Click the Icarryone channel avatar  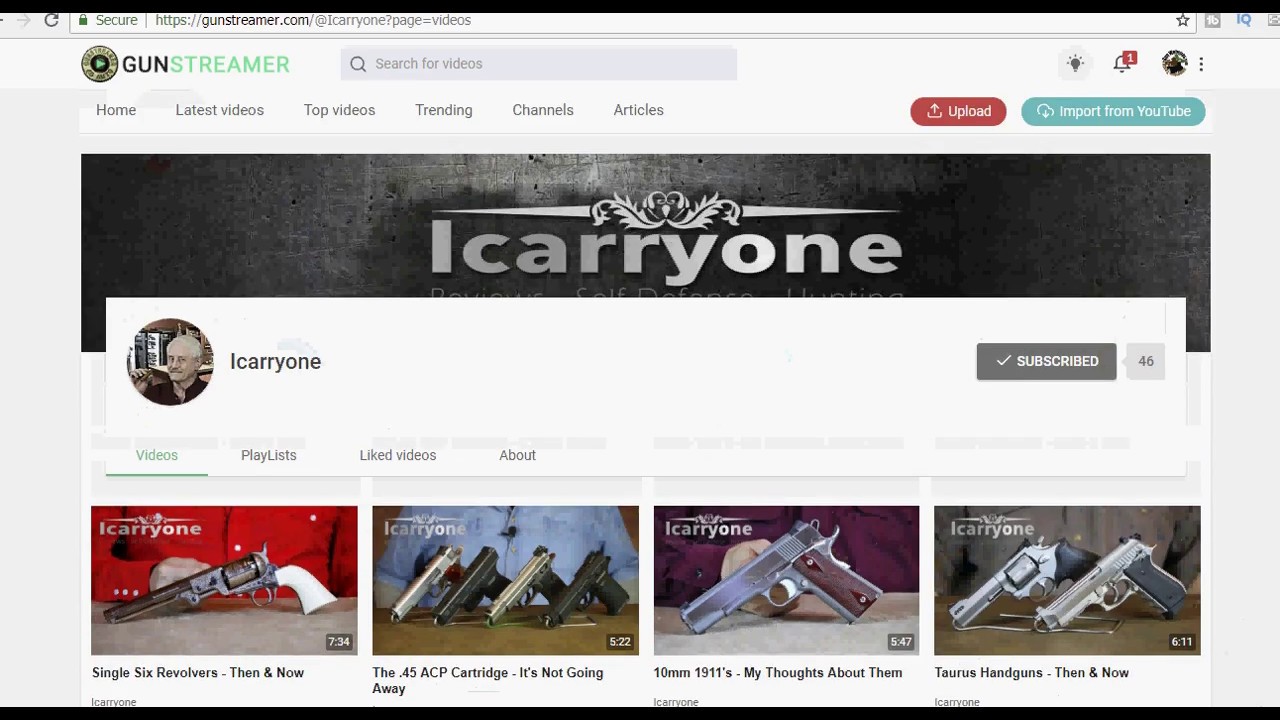click(170, 362)
